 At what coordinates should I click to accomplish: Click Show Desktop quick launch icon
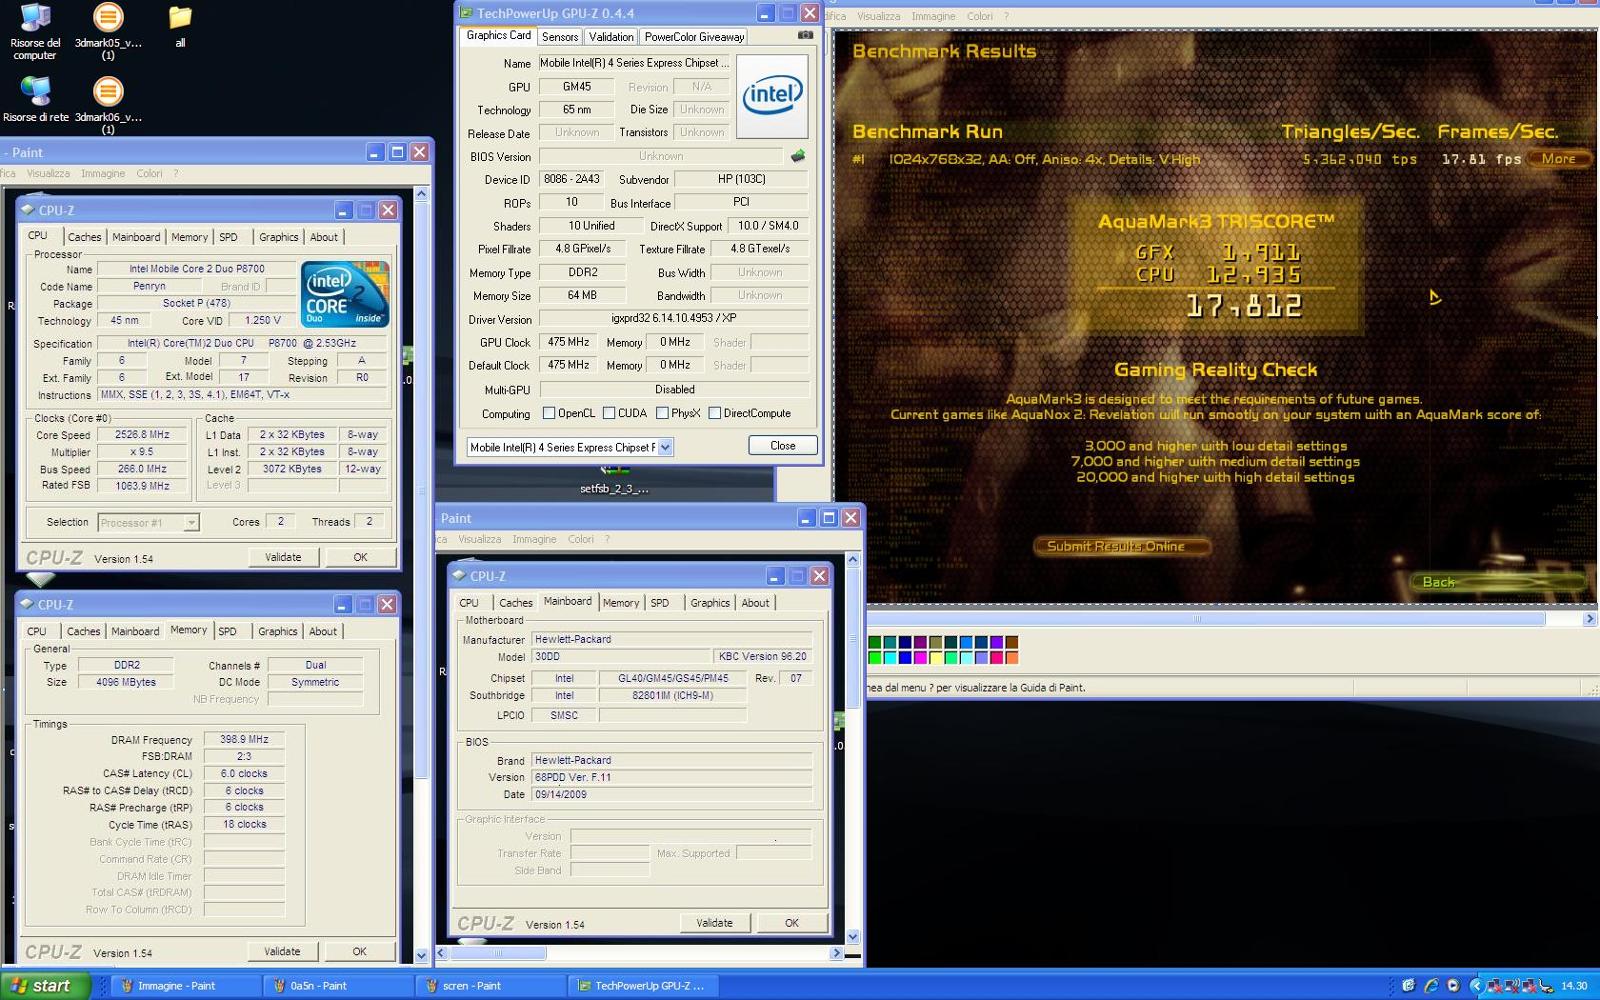[1409, 985]
